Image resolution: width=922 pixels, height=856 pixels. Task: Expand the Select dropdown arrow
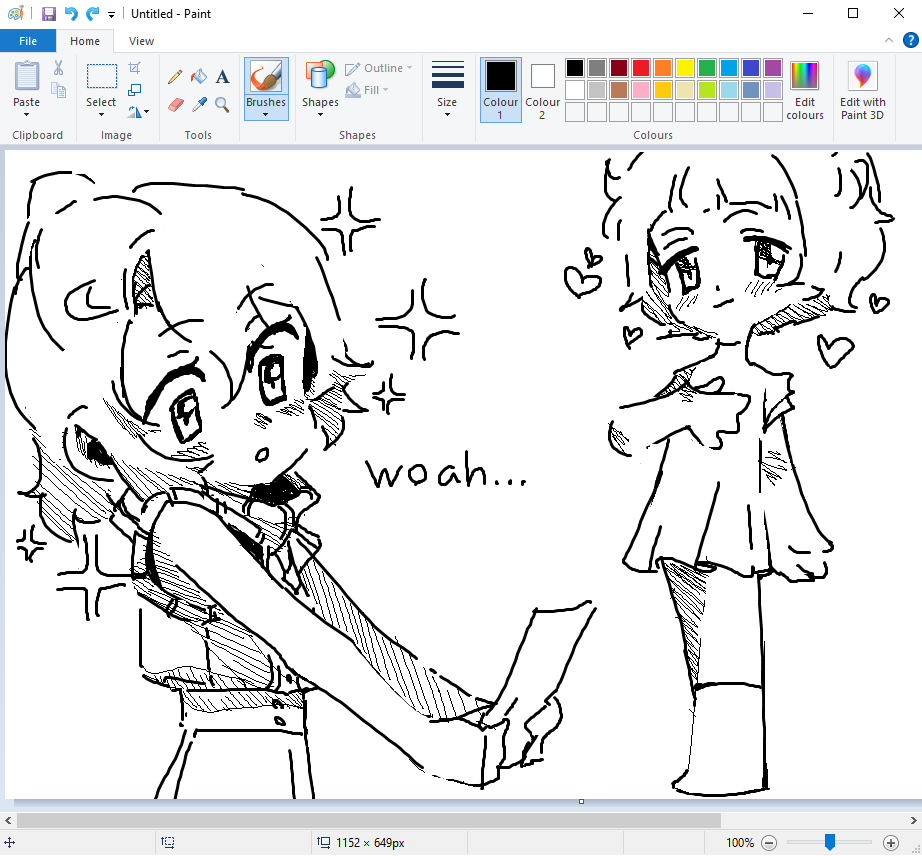[x=101, y=115]
